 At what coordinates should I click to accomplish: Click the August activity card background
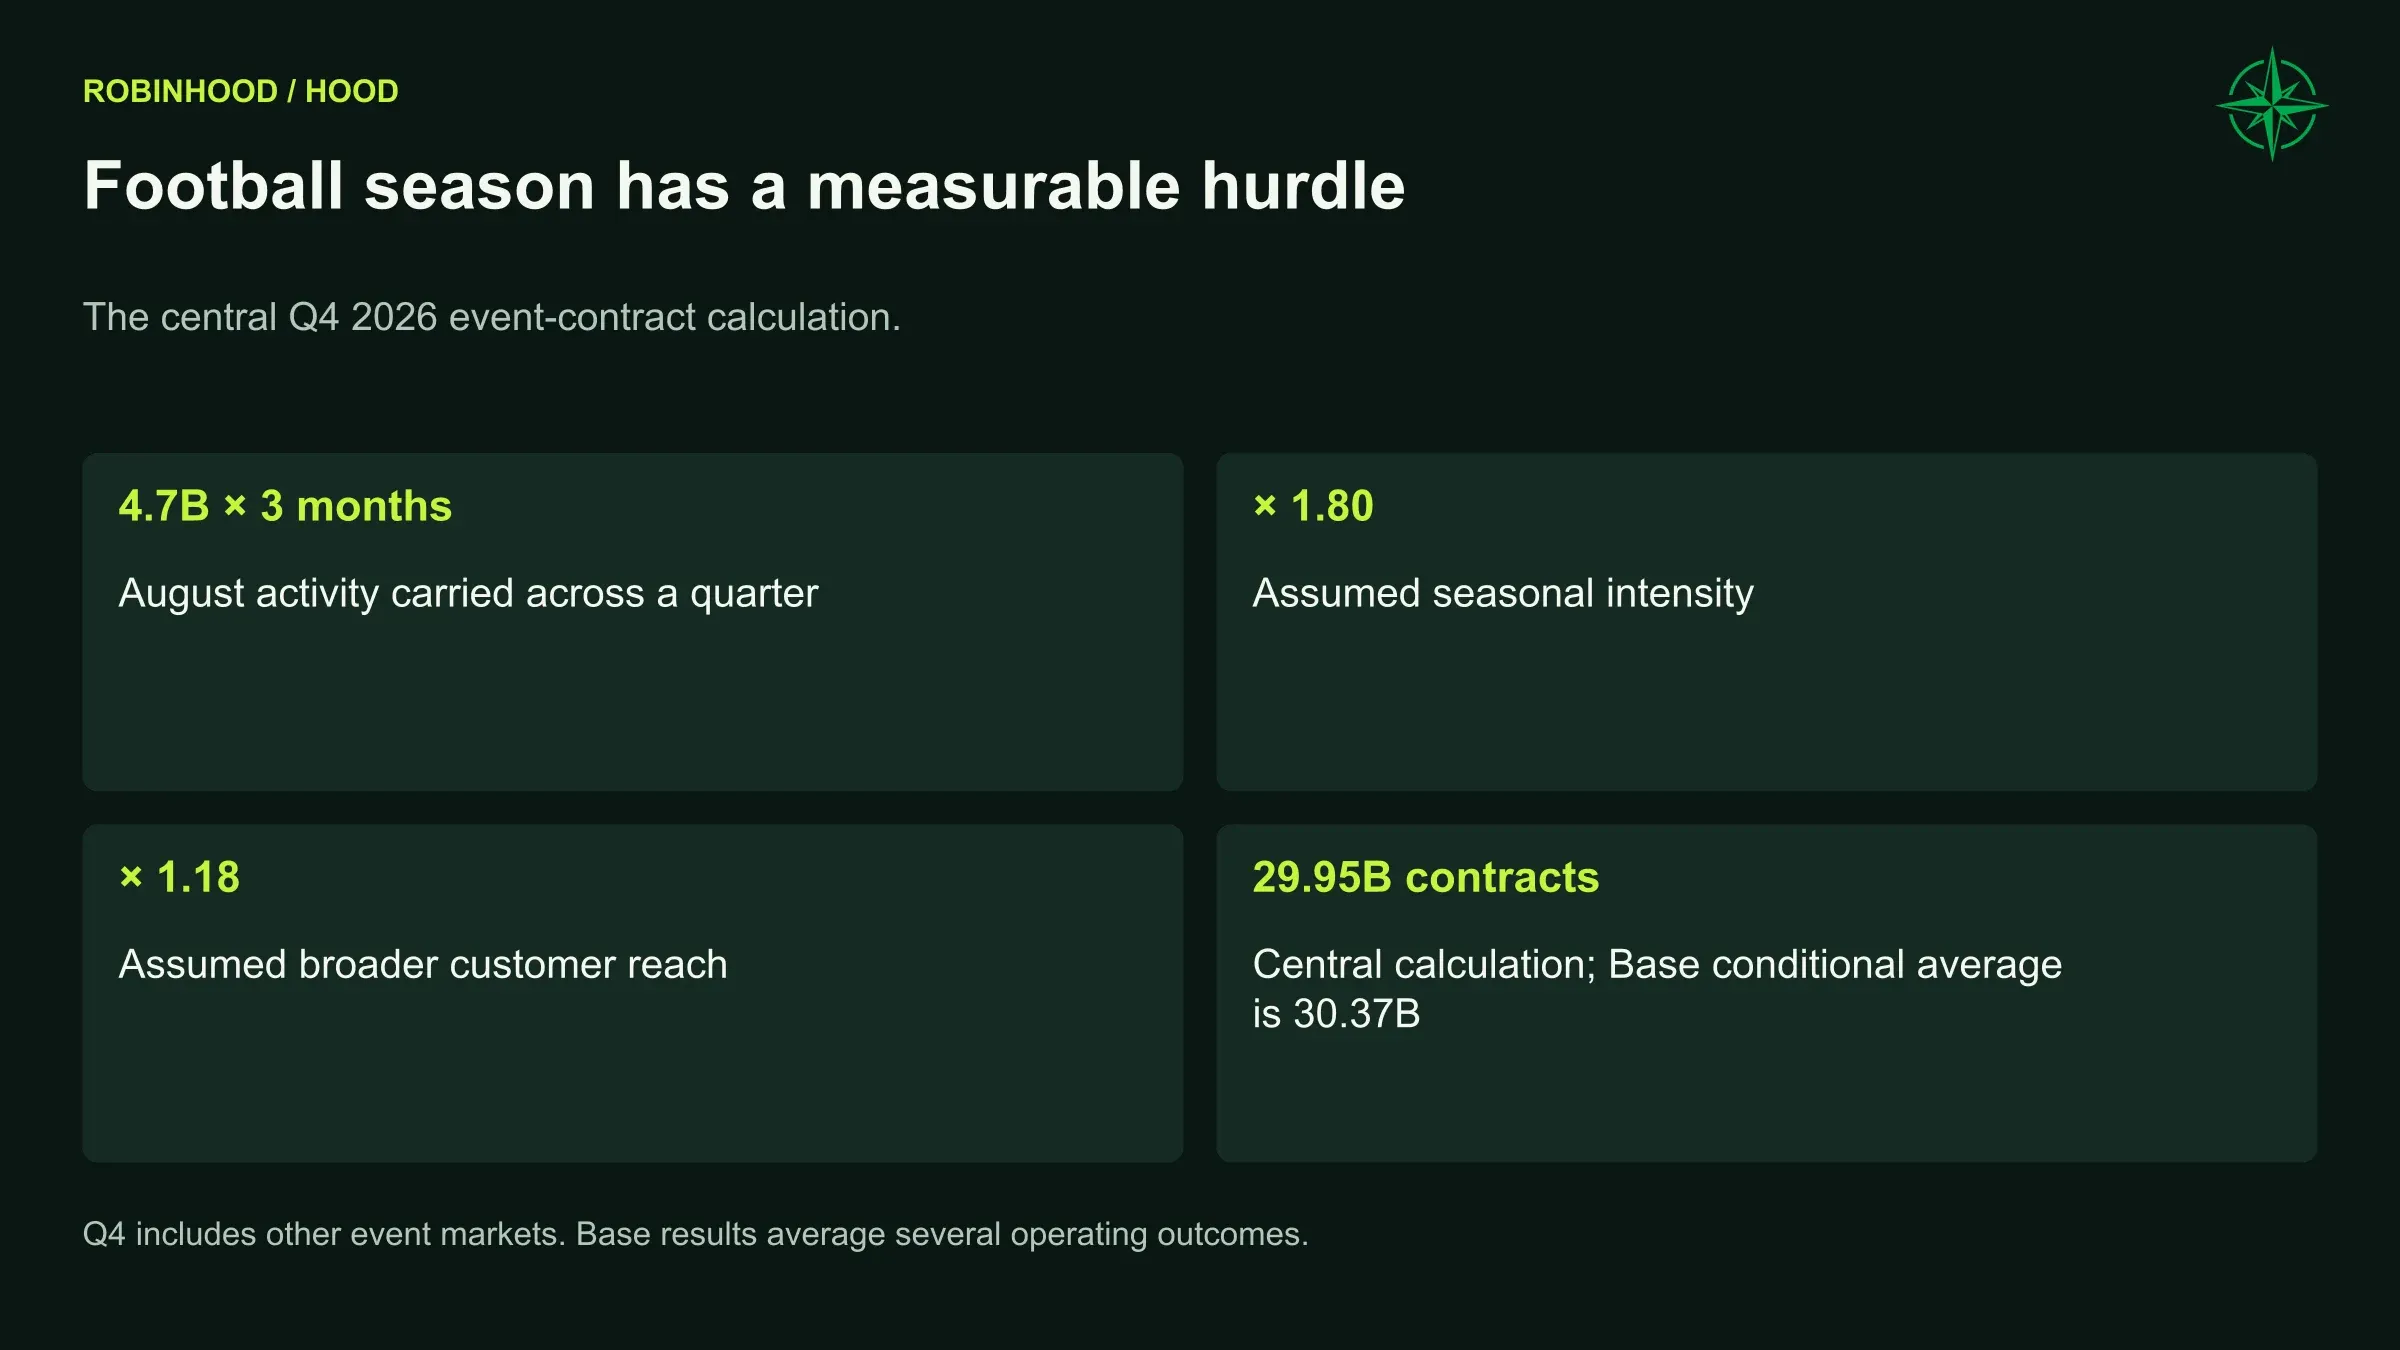tap(633, 700)
